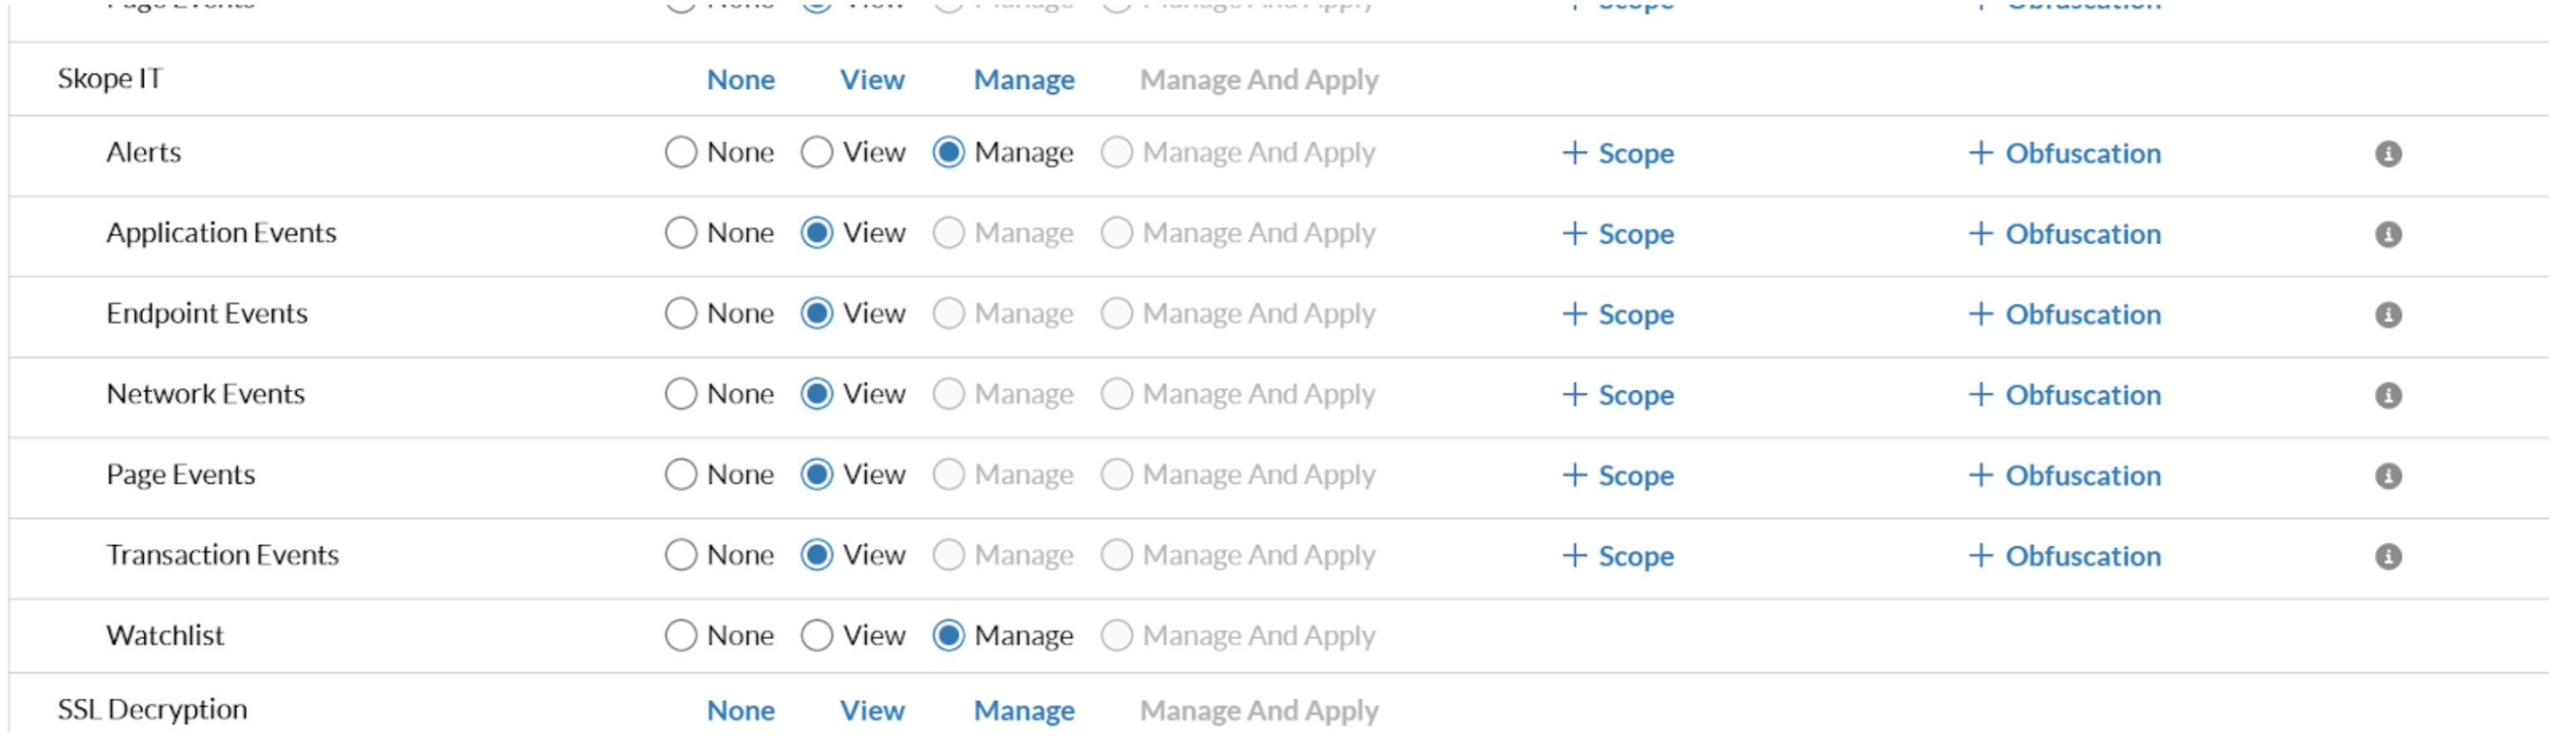Screen dimensions: 2576x741
Task: Add Scope for Alerts row
Action: pyautogui.click(x=1617, y=154)
